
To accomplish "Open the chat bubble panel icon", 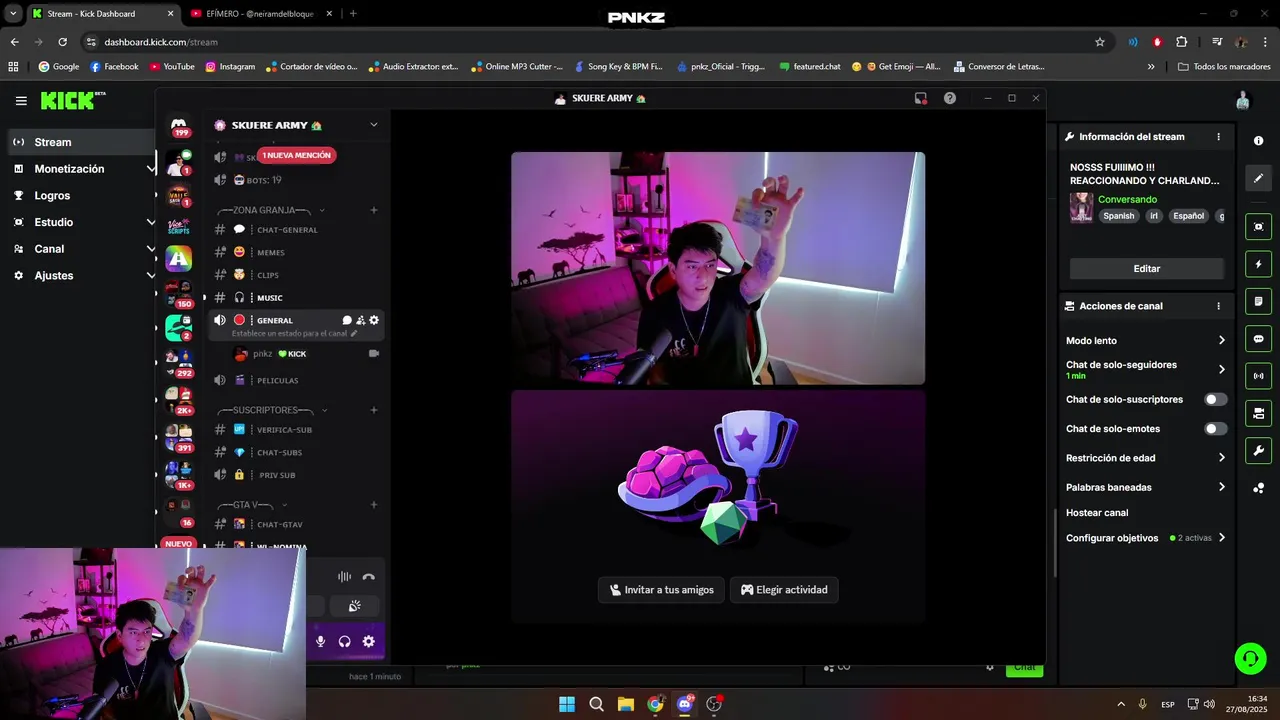I will 1258,339.
